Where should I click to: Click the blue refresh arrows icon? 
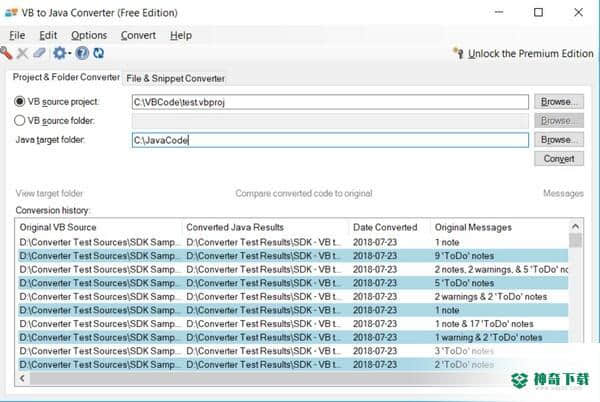(x=99, y=53)
